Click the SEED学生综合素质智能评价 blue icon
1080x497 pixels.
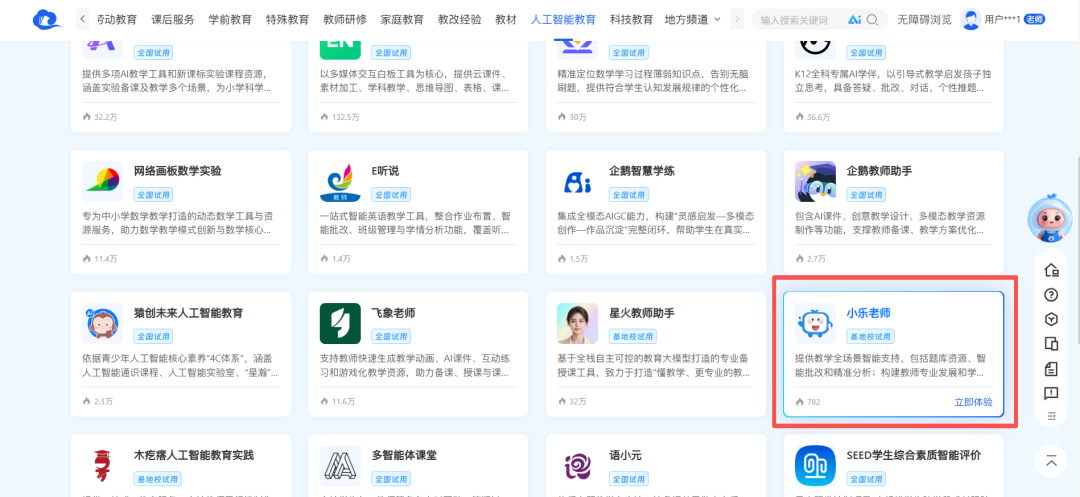816,466
